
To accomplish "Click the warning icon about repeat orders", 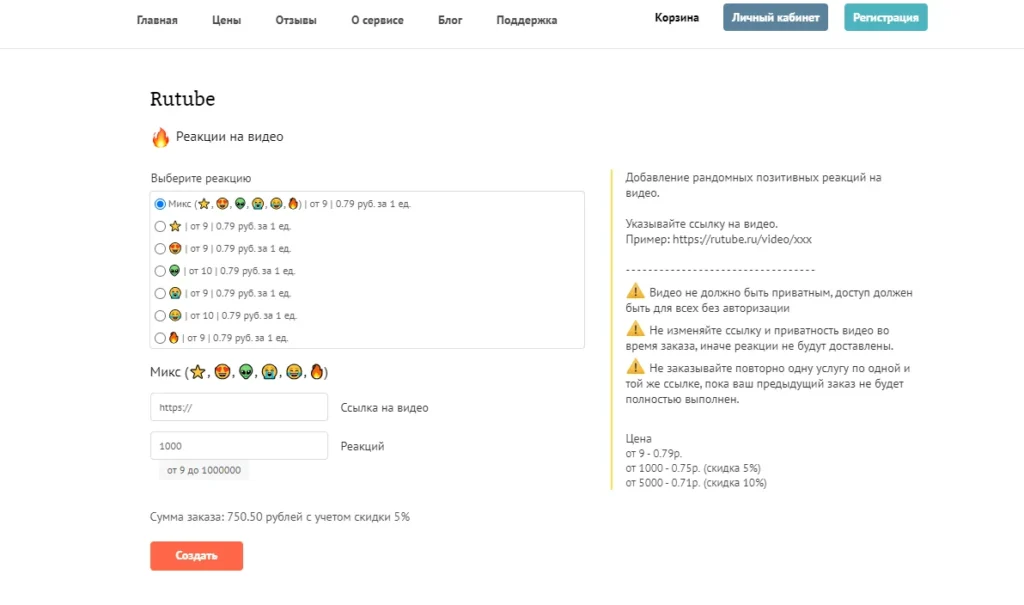I will click(635, 367).
